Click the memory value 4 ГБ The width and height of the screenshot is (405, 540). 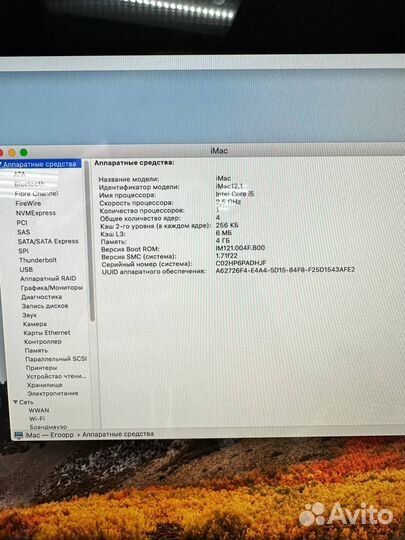tap(222, 240)
